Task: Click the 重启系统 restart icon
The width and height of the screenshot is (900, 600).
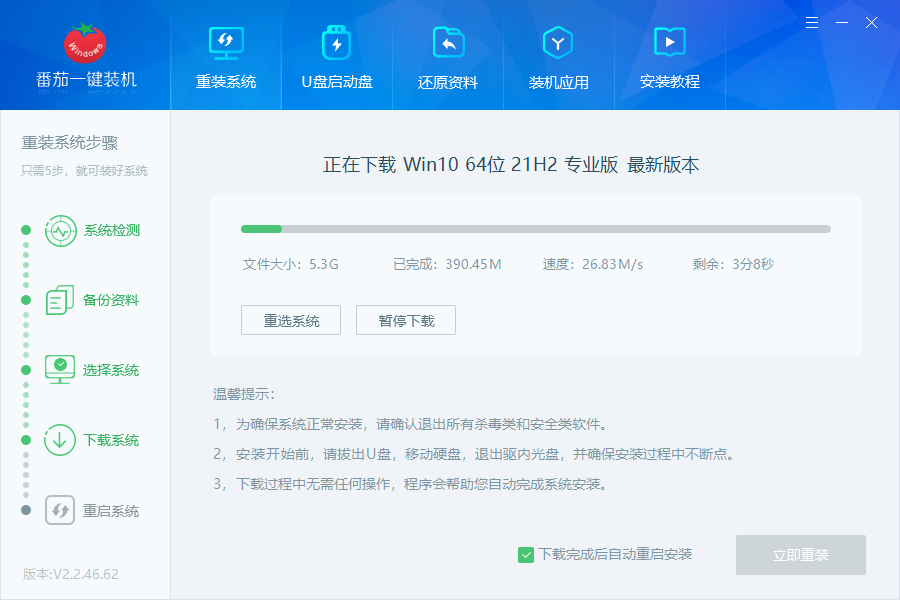Action: [x=60, y=510]
